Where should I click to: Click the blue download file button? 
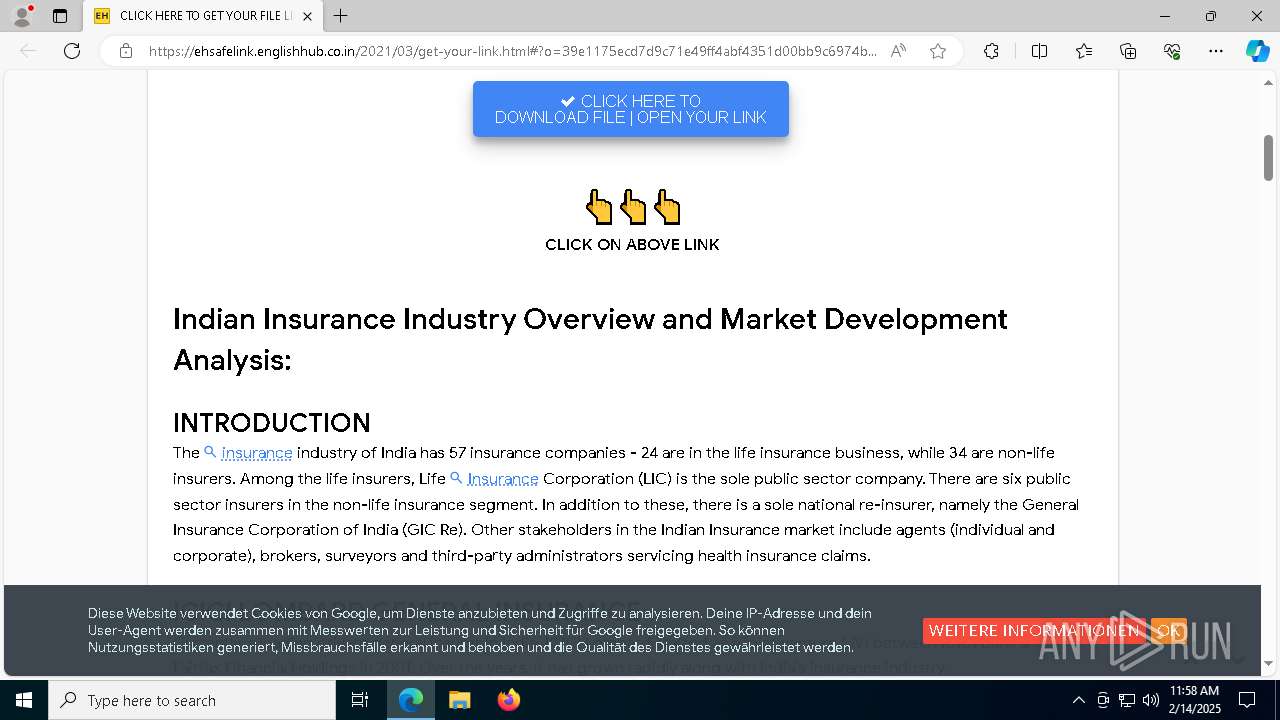click(x=631, y=109)
